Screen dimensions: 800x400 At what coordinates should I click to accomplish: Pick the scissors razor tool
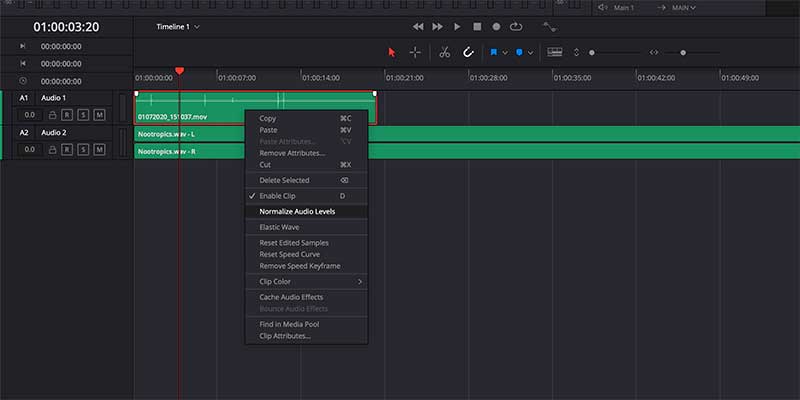444,53
